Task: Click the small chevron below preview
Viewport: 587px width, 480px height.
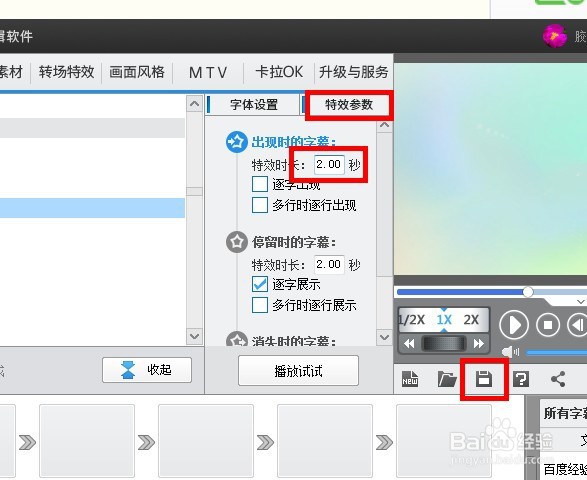Action: [581, 301]
